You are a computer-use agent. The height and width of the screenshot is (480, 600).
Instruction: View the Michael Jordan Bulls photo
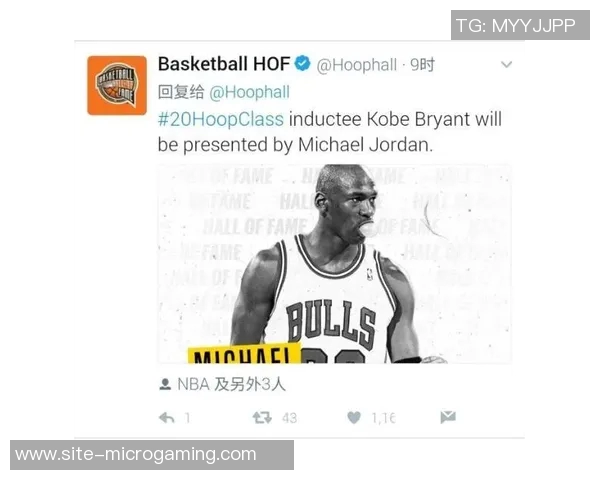(335, 264)
